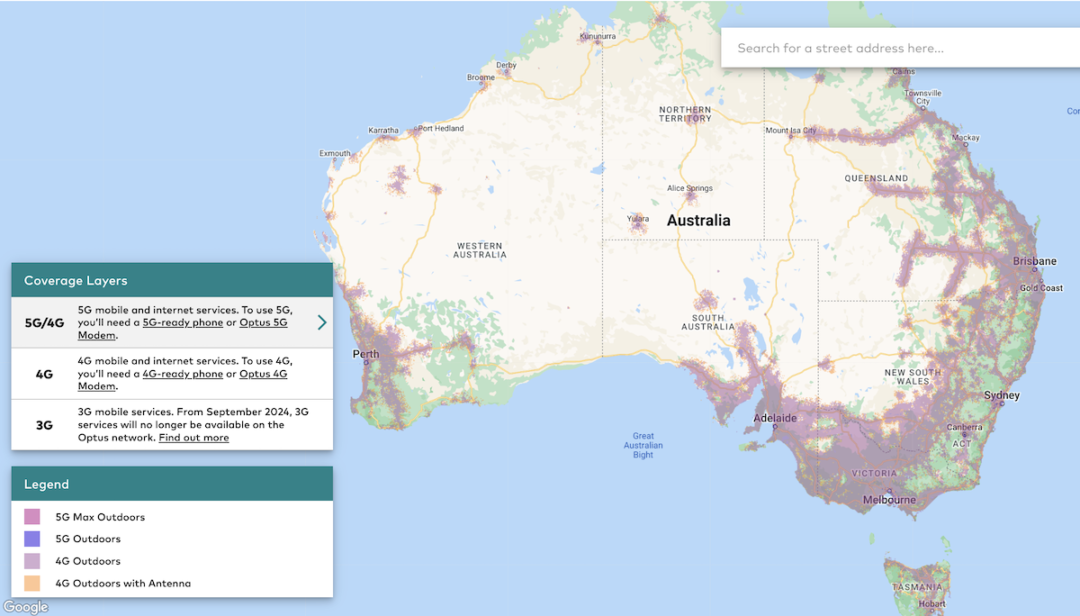The image size is (1080, 616).
Task: Click the Legend panel header
Action: (44, 483)
